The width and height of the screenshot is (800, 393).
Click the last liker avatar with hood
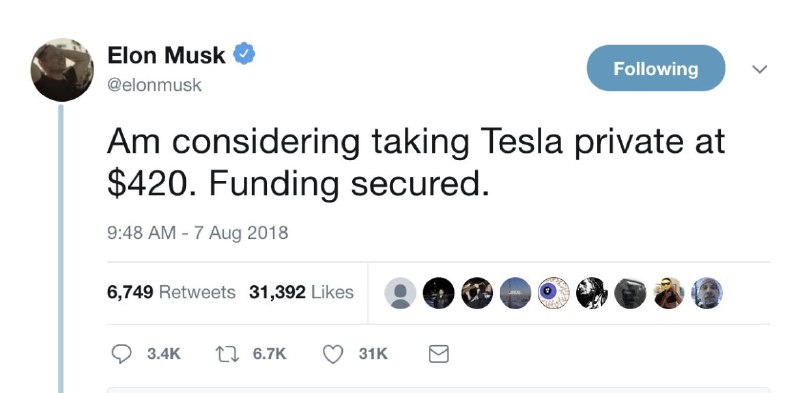[707, 293]
